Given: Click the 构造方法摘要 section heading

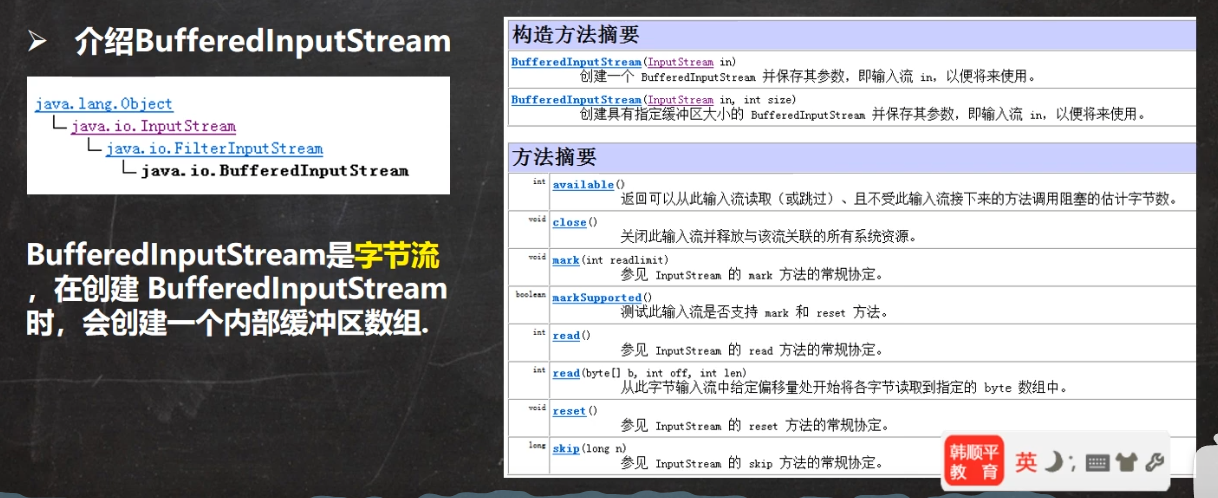Looking at the screenshot, I should tap(575, 36).
